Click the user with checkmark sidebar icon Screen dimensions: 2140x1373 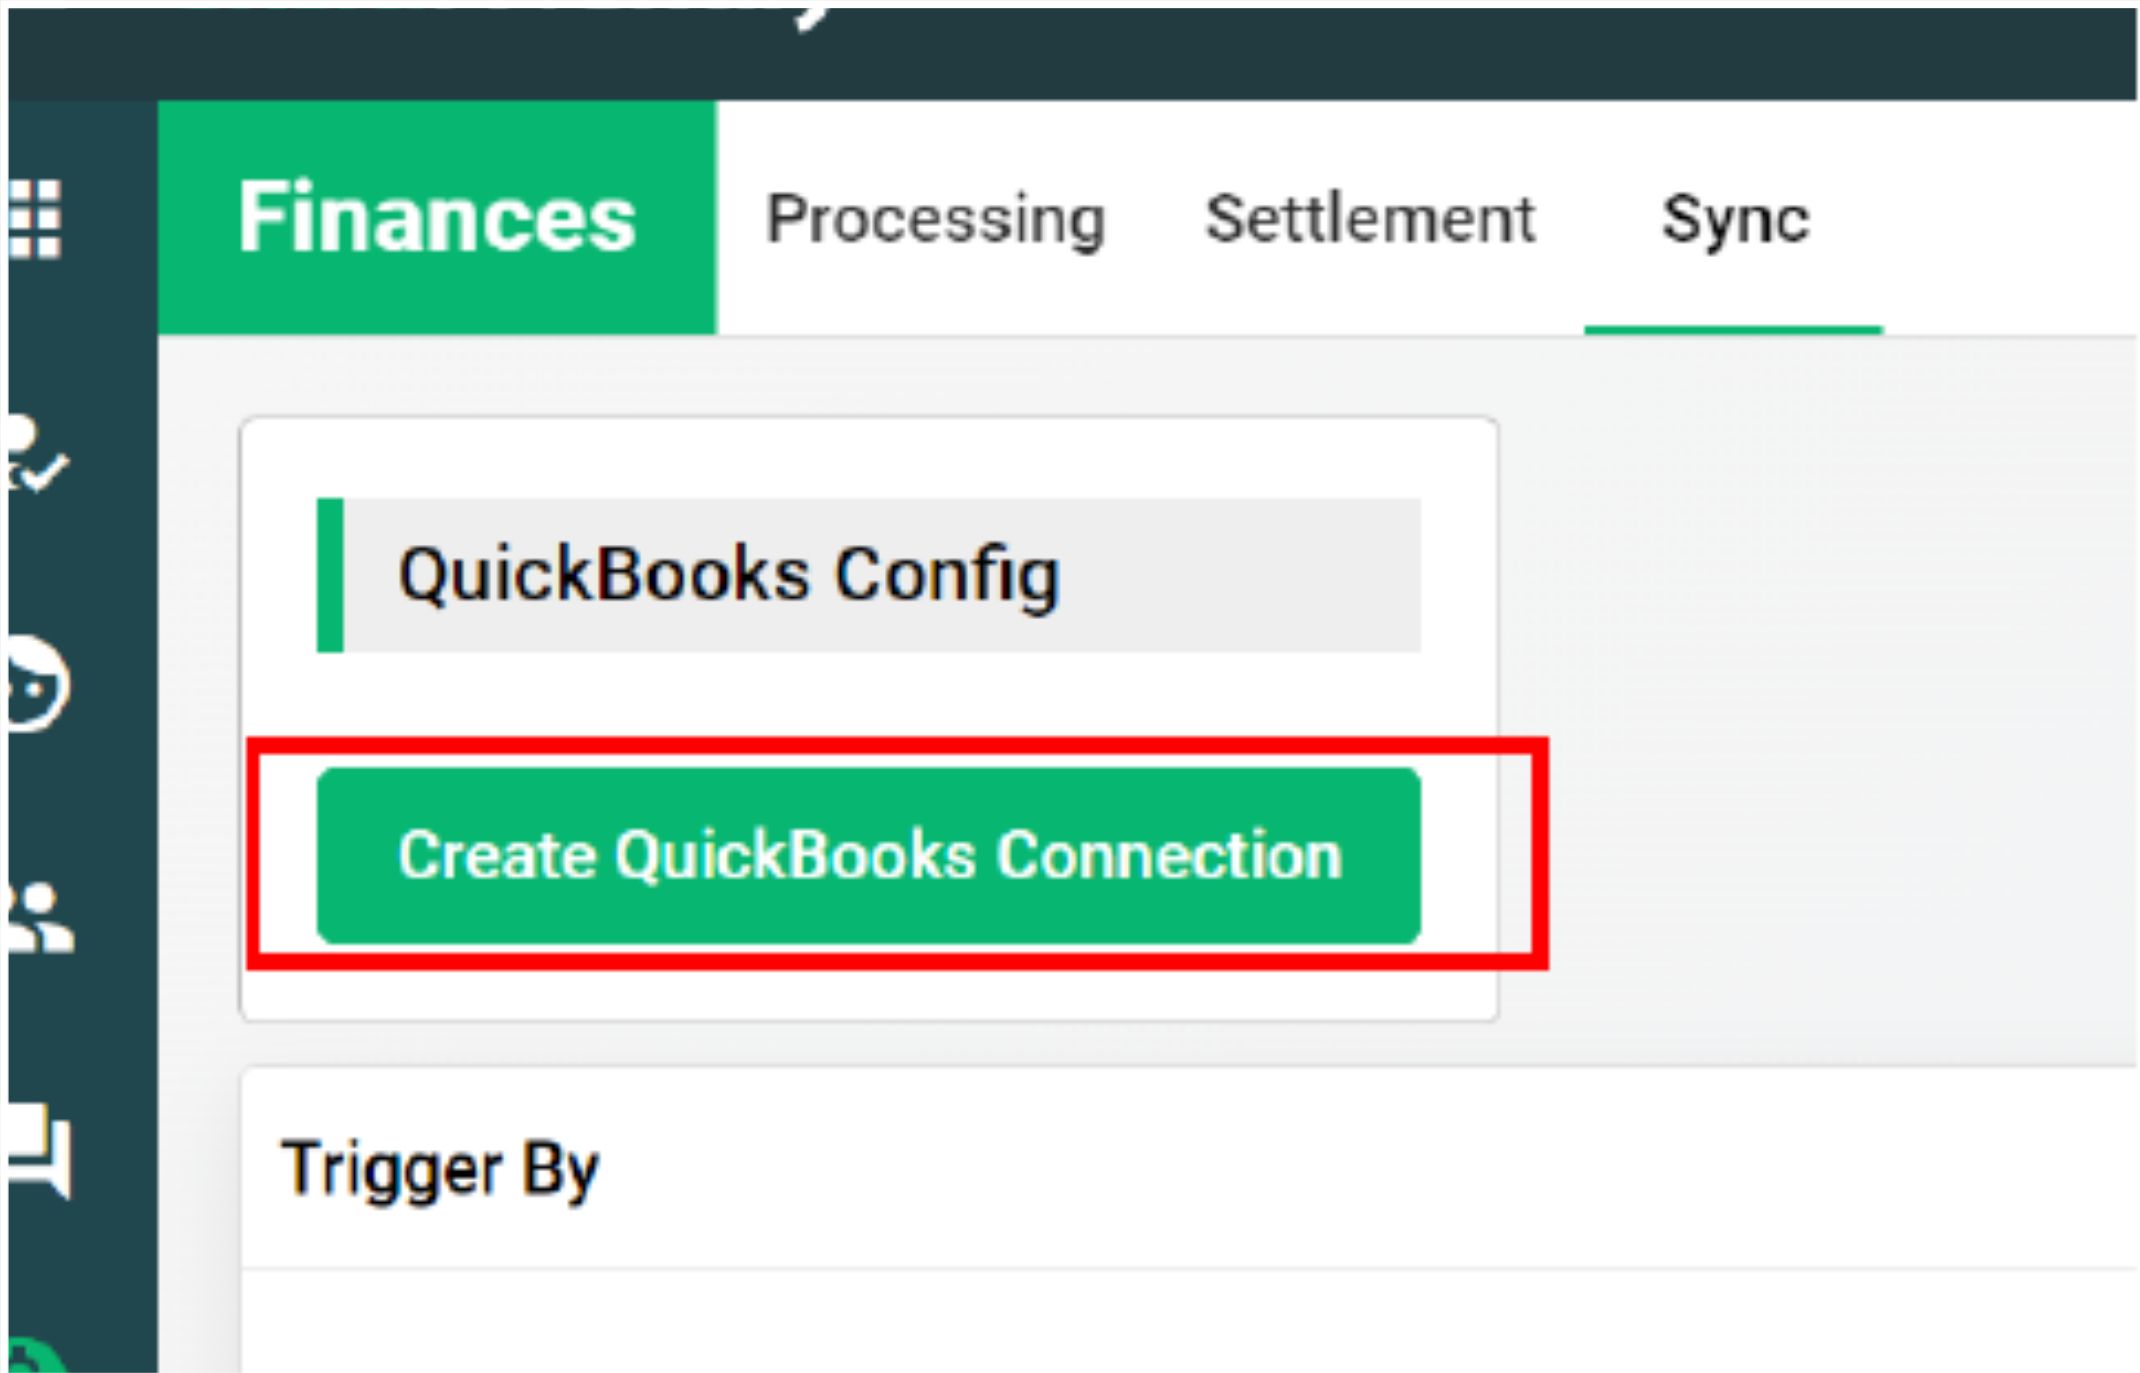[x=37, y=455]
